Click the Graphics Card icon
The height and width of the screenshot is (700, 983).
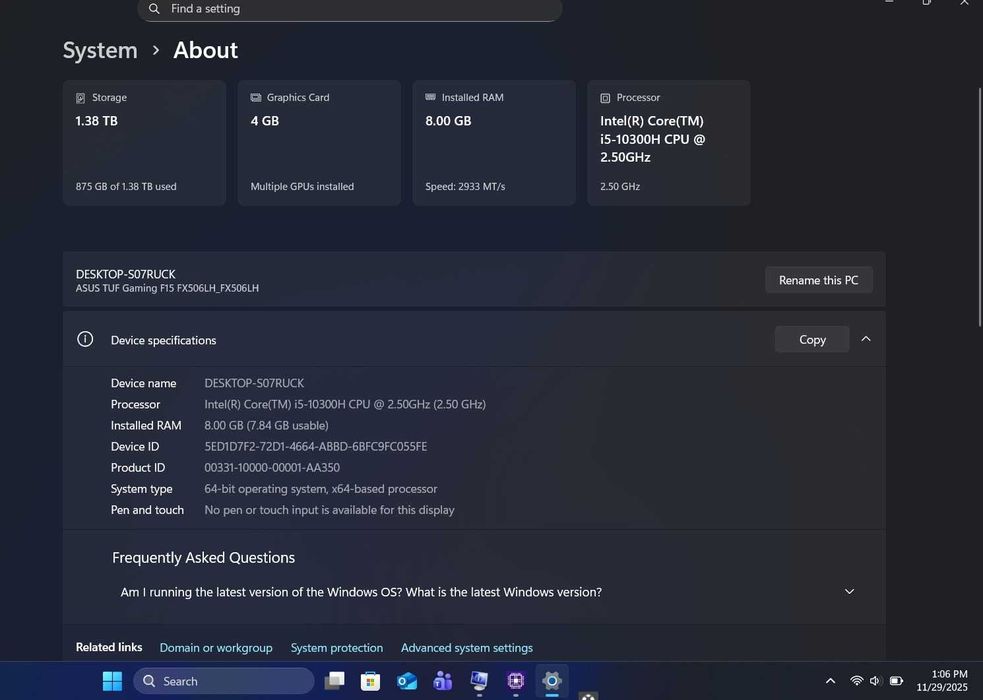coord(256,98)
